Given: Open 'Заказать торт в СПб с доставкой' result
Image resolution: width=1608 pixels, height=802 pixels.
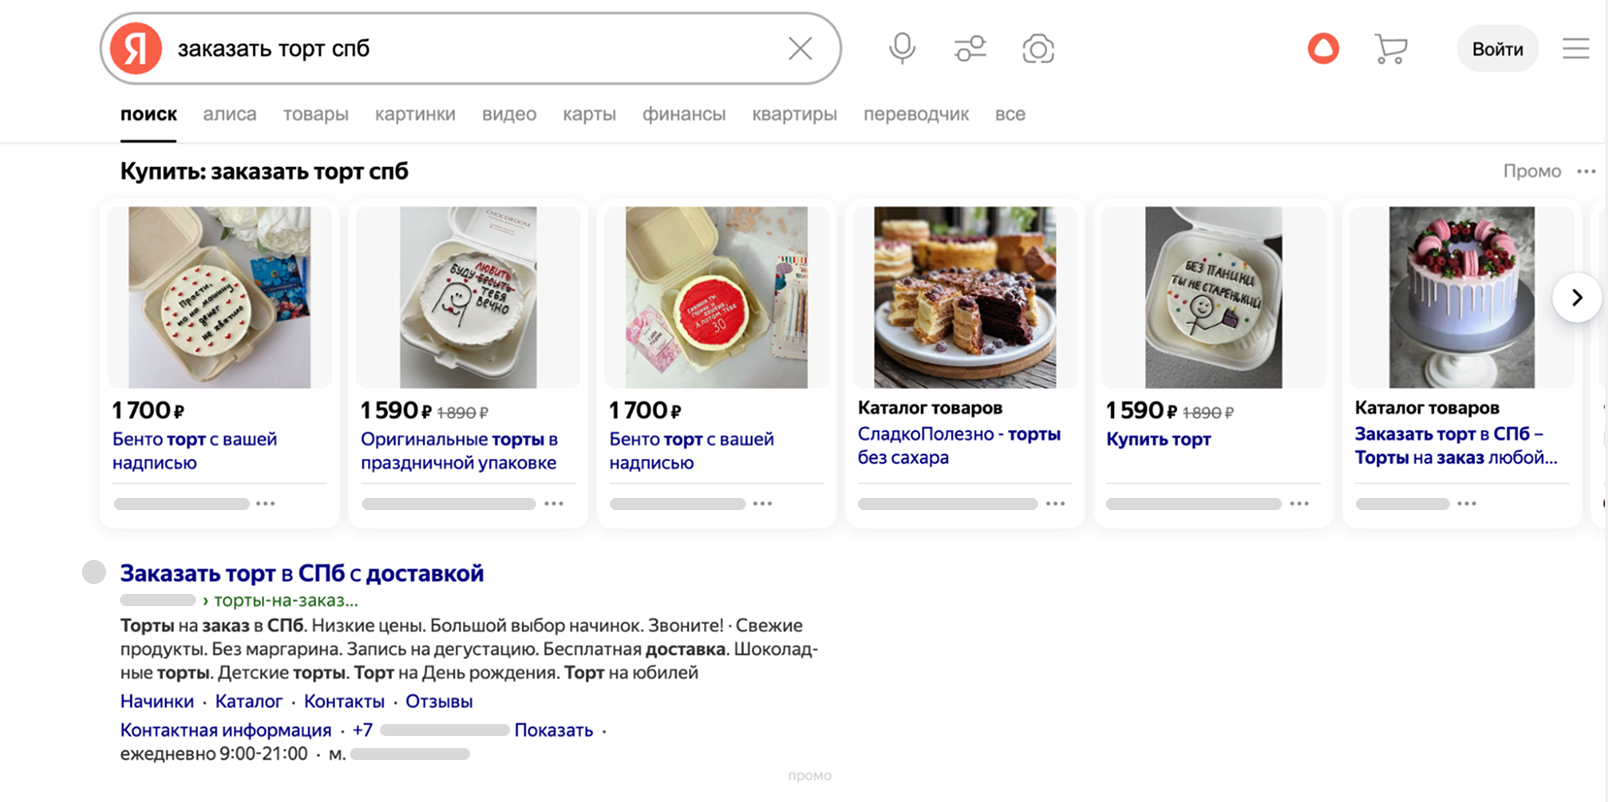Looking at the screenshot, I should pos(301,573).
